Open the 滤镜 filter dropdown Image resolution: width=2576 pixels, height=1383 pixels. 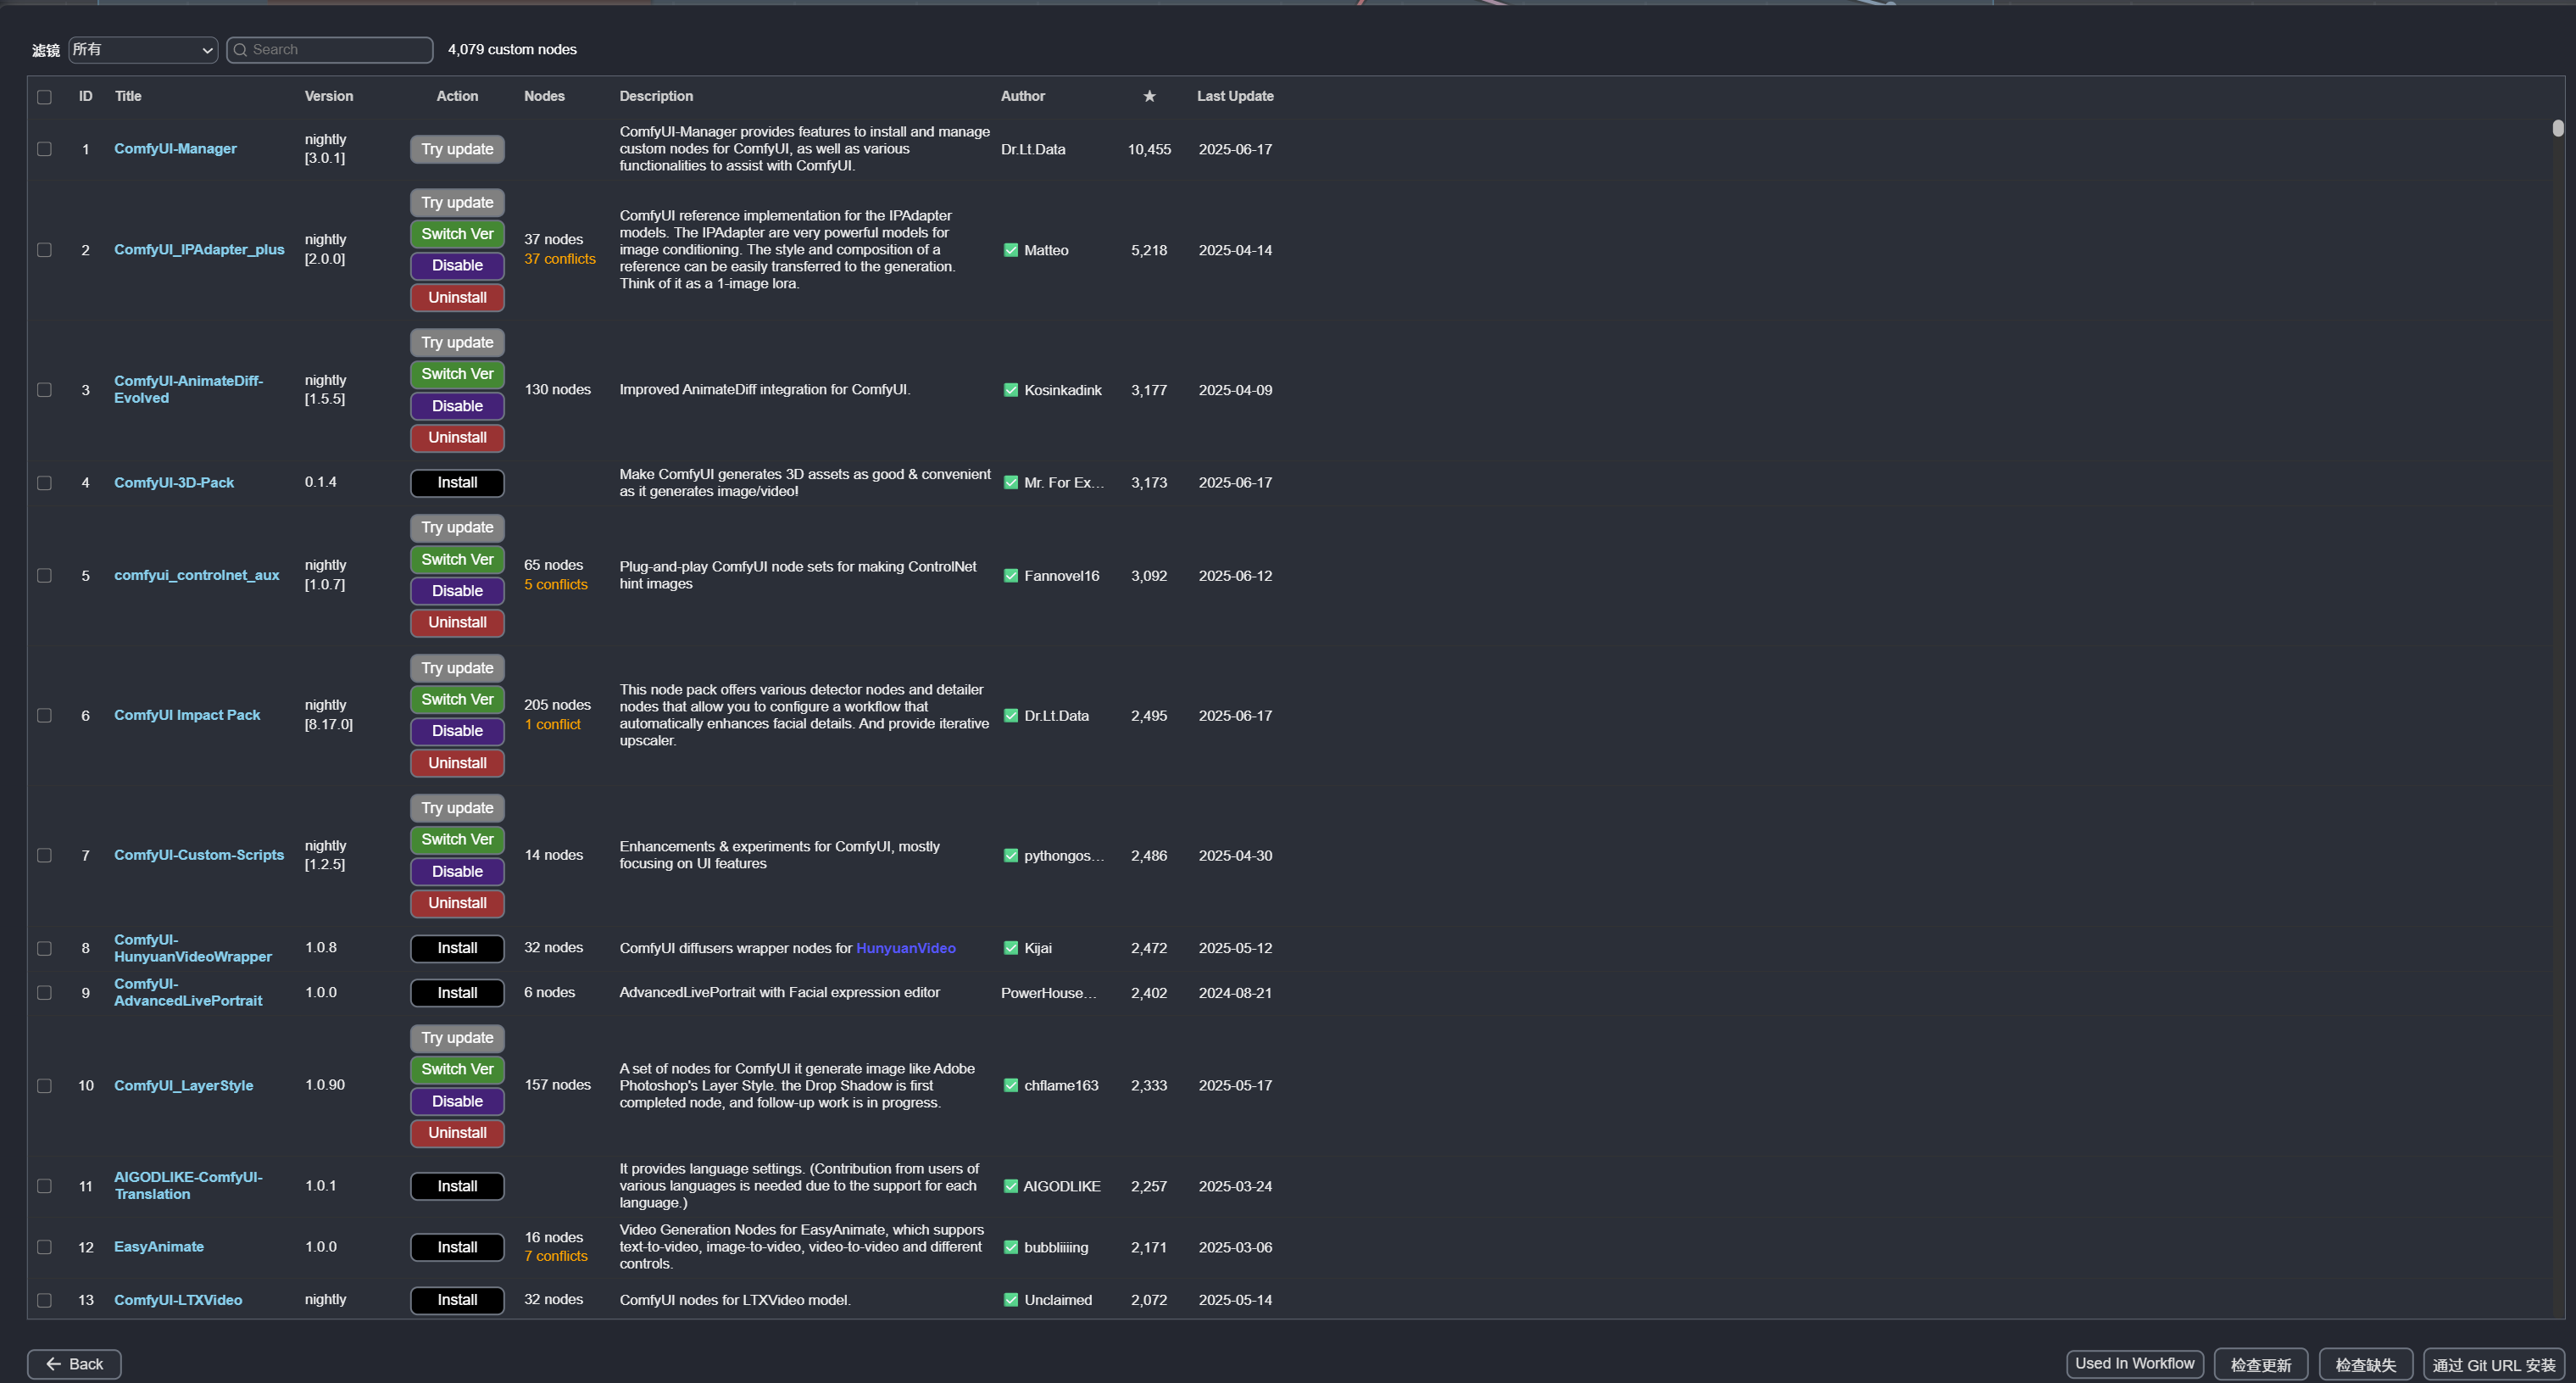pos(143,50)
